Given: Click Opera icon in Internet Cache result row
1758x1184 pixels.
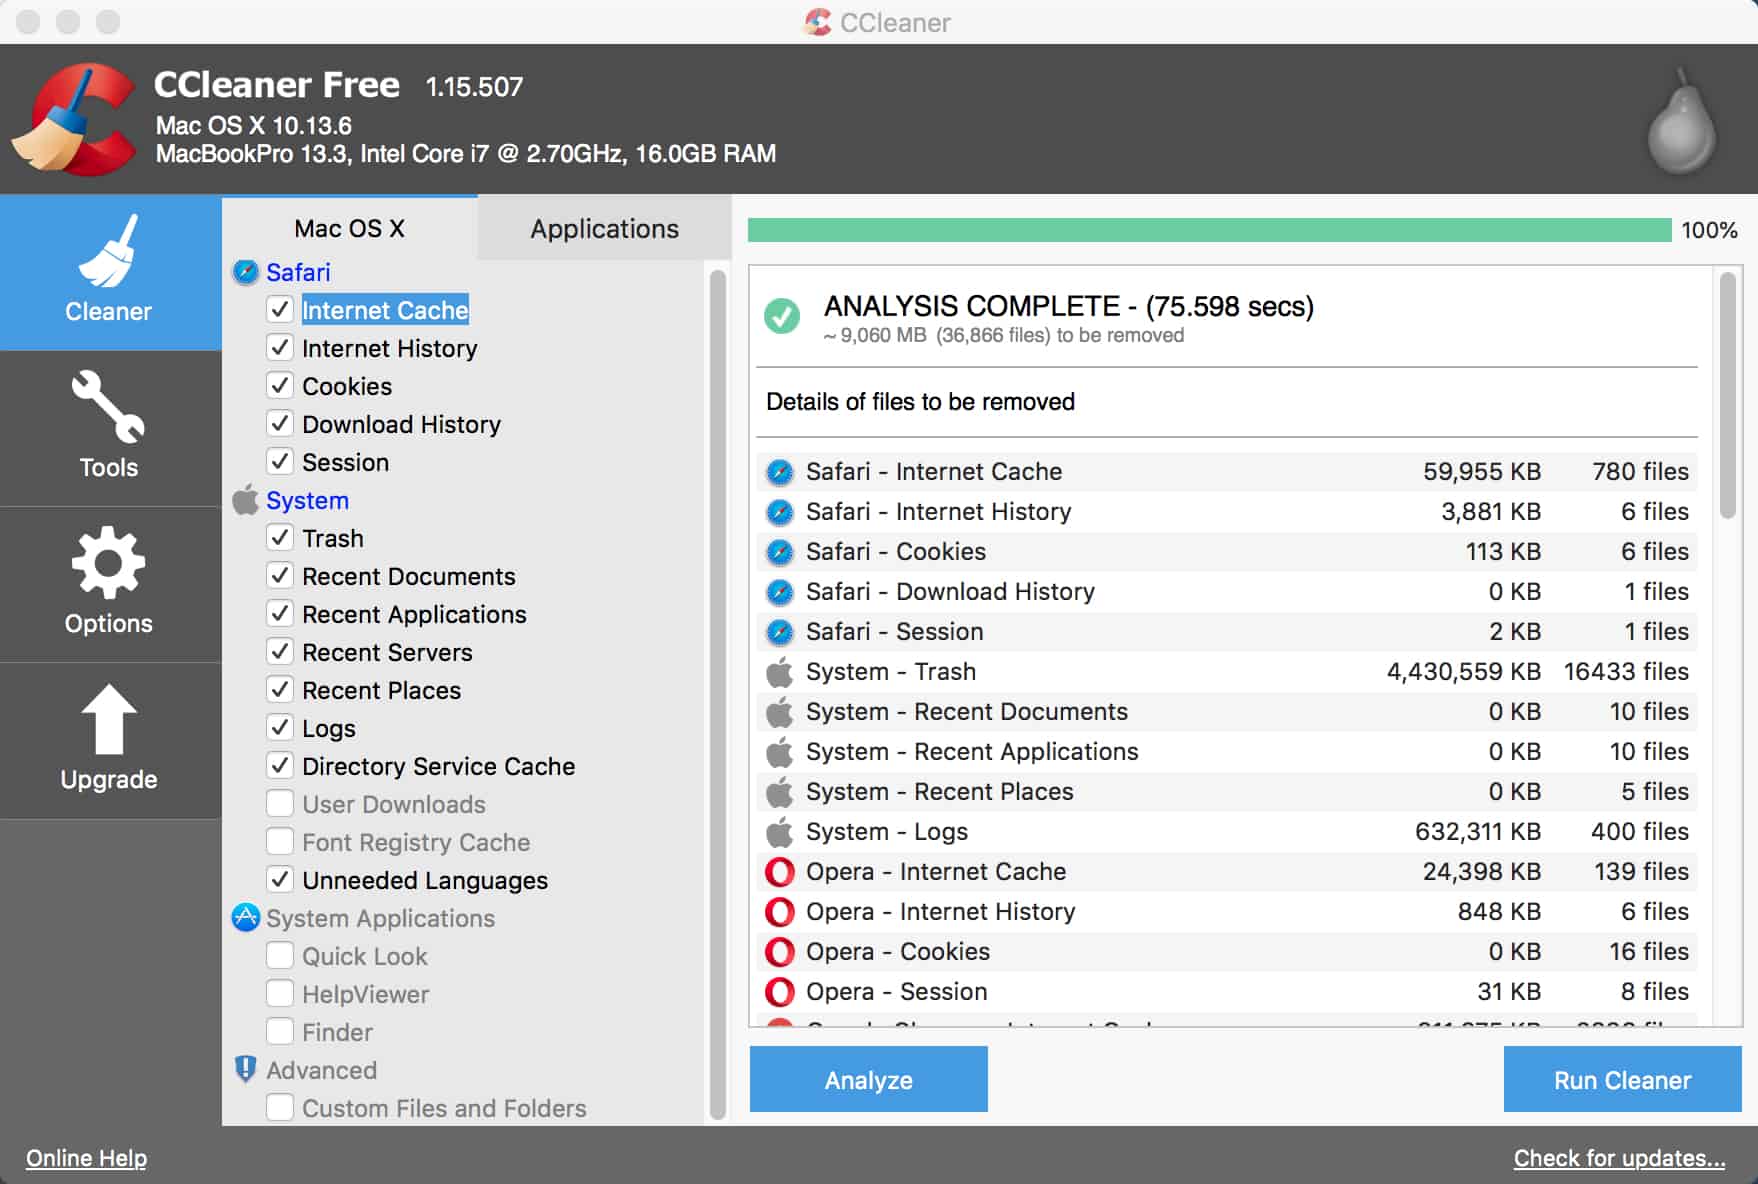Looking at the screenshot, I should click(x=780, y=872).
